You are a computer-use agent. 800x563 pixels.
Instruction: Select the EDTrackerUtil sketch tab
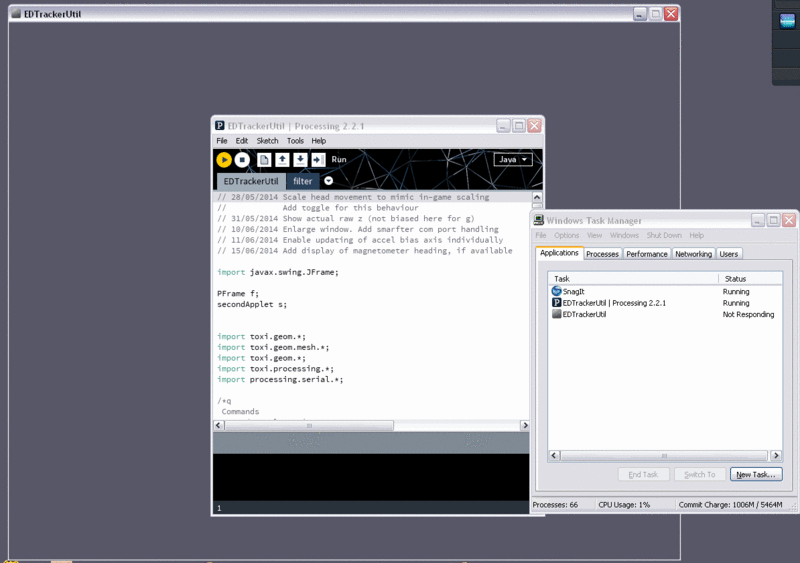251,181
